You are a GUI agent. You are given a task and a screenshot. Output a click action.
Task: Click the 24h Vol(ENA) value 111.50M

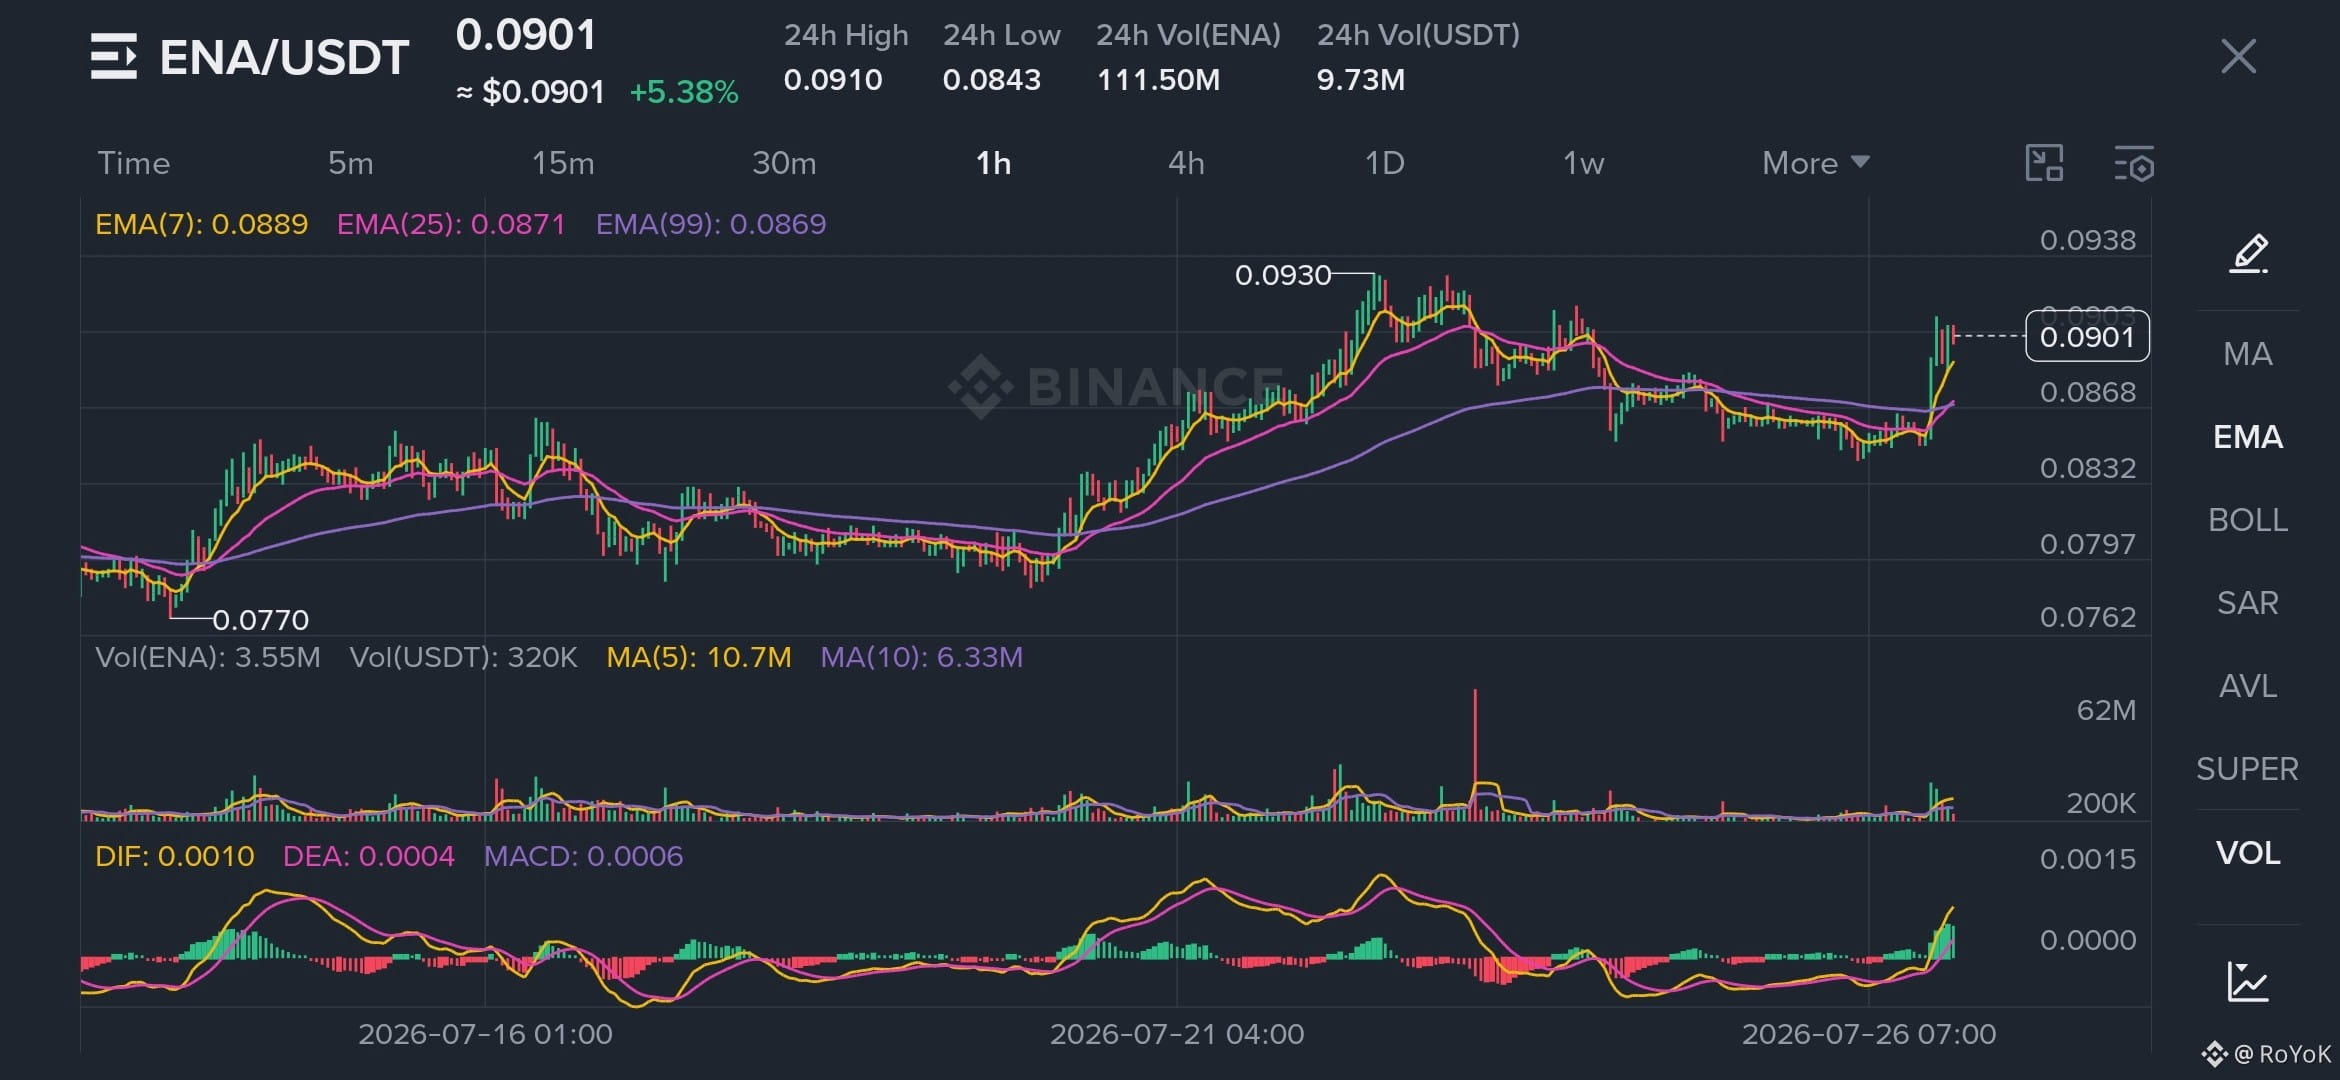pyautogui.click(x=1158, y=80)
